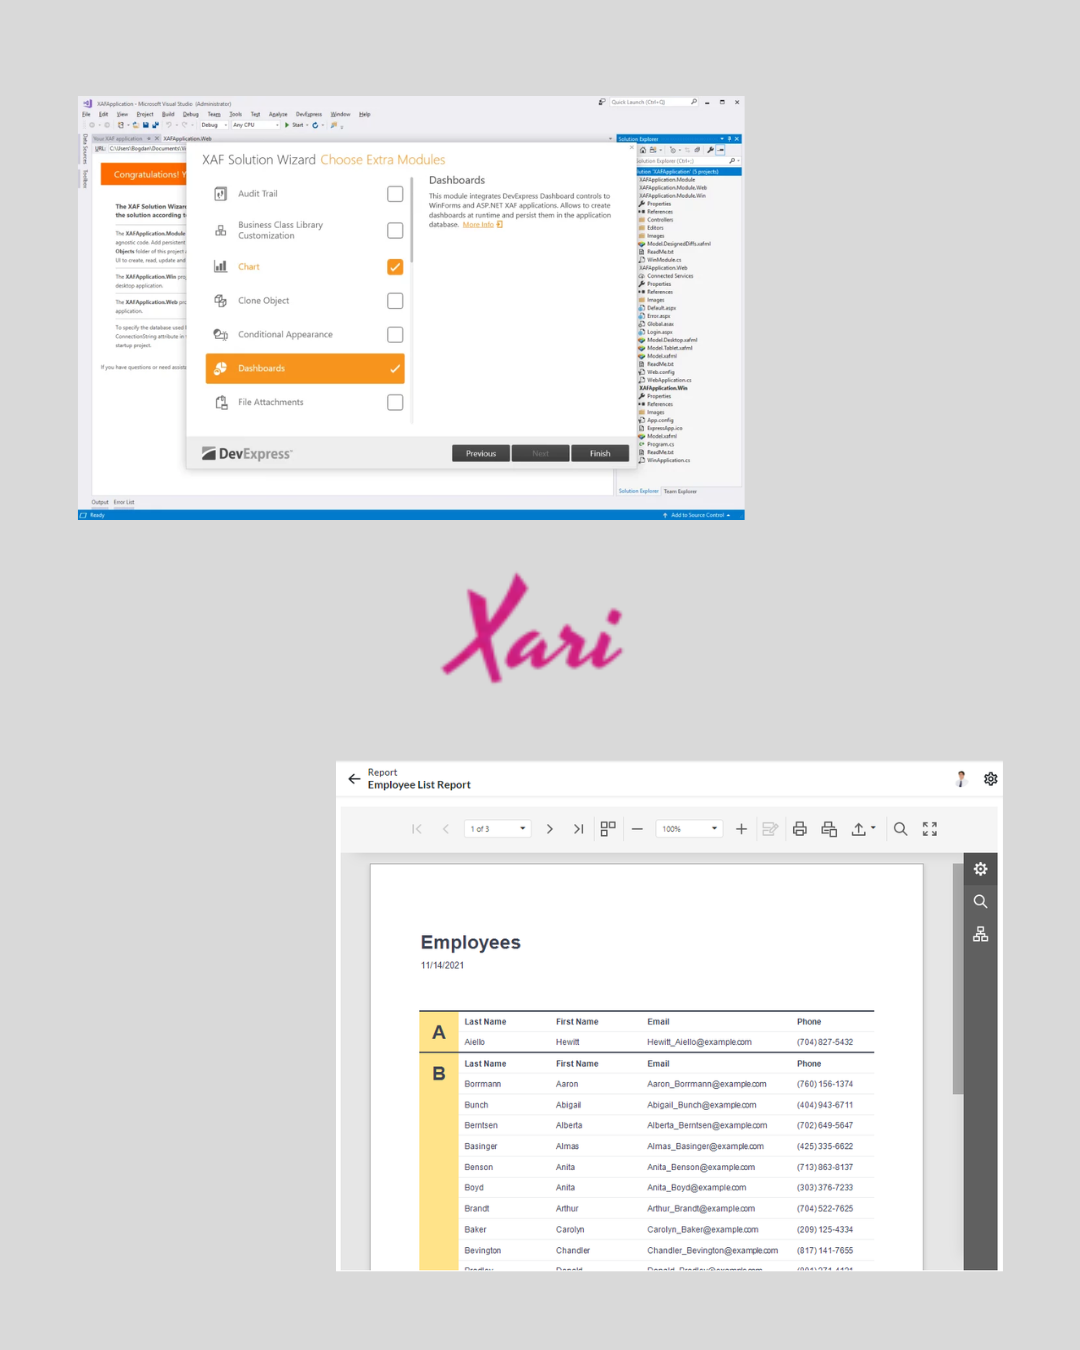1080x1350 pixels.
Task: Open the Any CPU platform dropdown
Action: point(256,125)
